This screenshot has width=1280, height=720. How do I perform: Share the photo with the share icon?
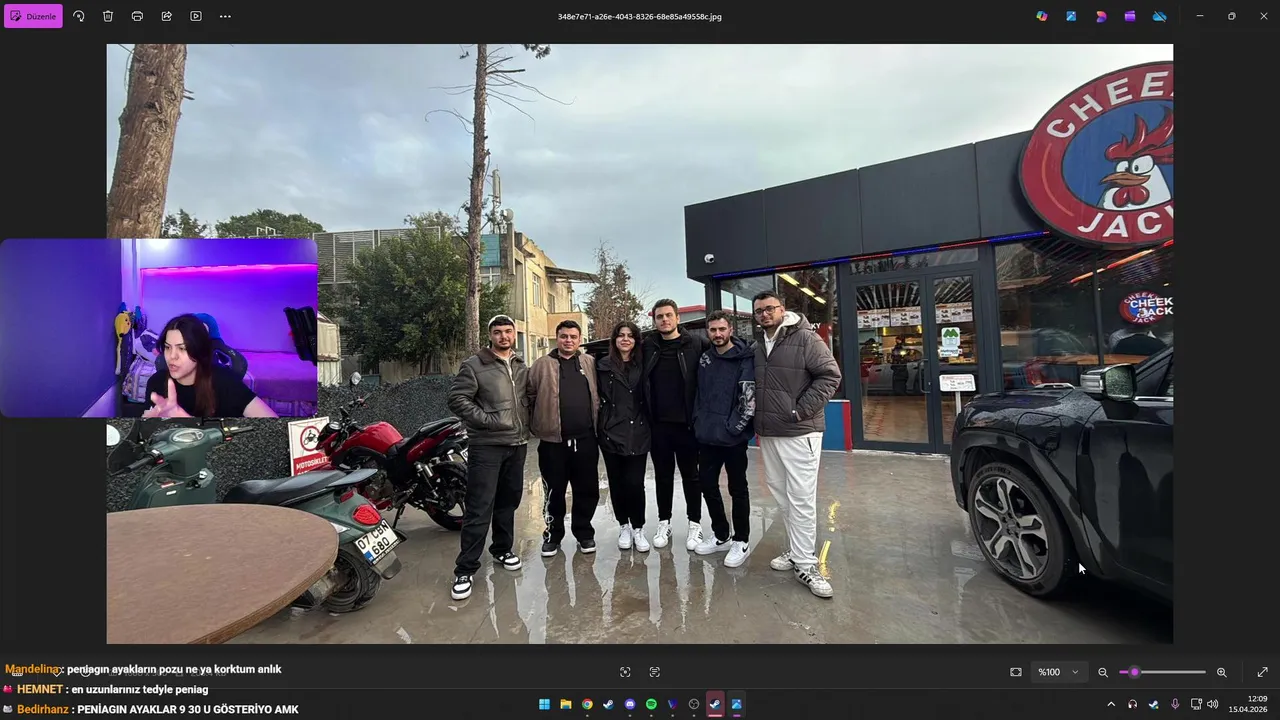click(166, 16)
